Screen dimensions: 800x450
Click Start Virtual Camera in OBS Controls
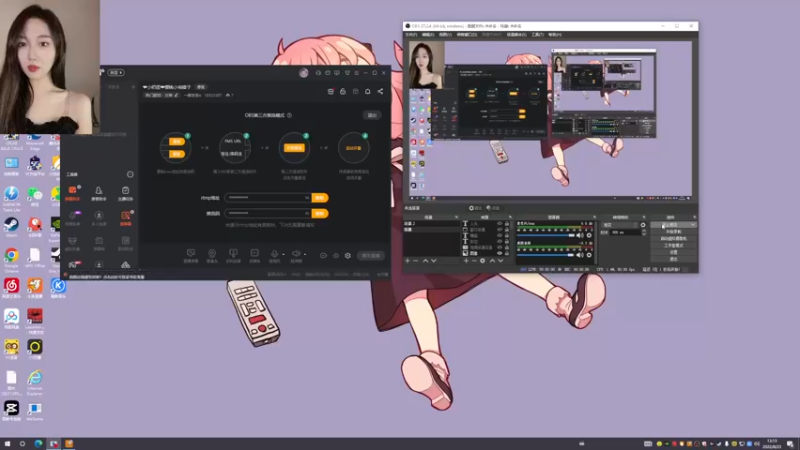pos(673,238)
